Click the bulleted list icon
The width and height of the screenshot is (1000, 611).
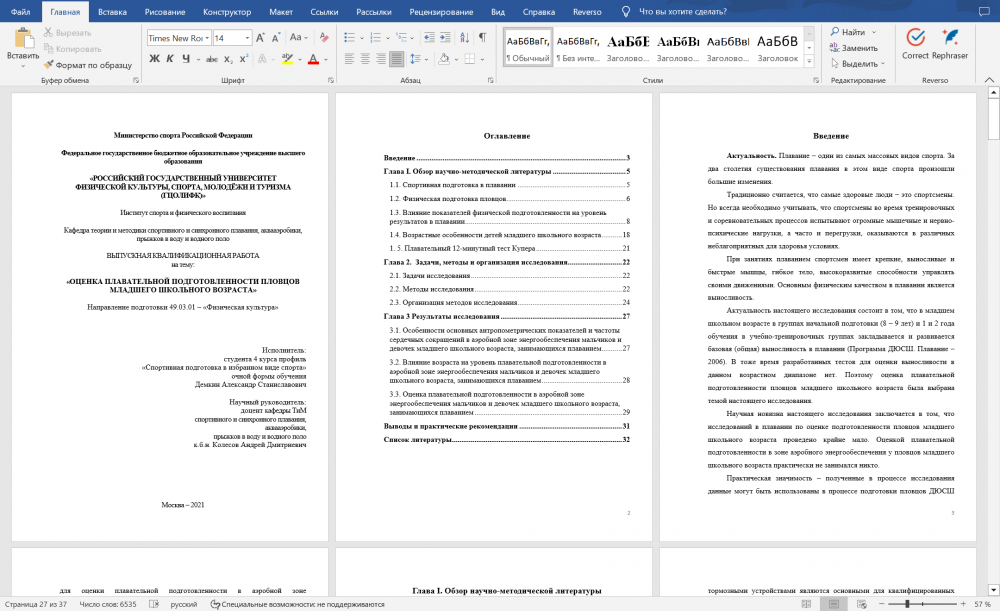click(x=349, y=38)
